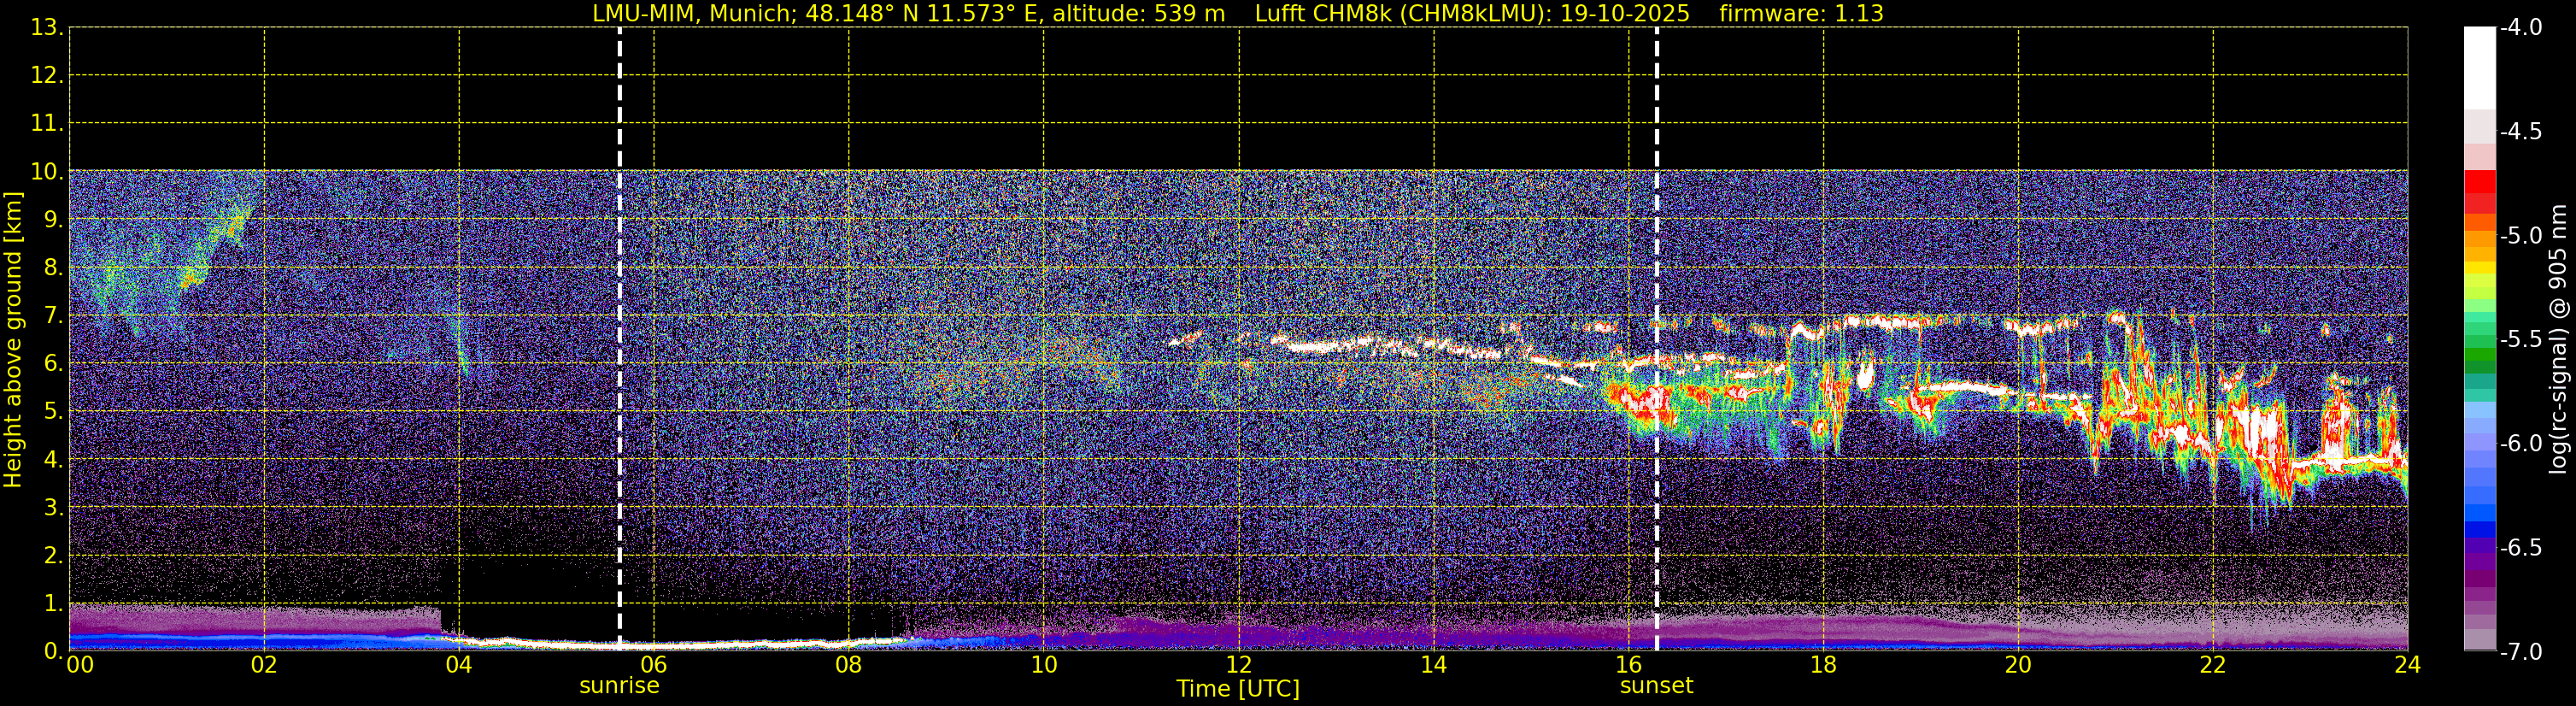Click the '9.' height tick label
Image resolution: width=2576 pixels, height=706 pixels.
click(x=53, y=220)
